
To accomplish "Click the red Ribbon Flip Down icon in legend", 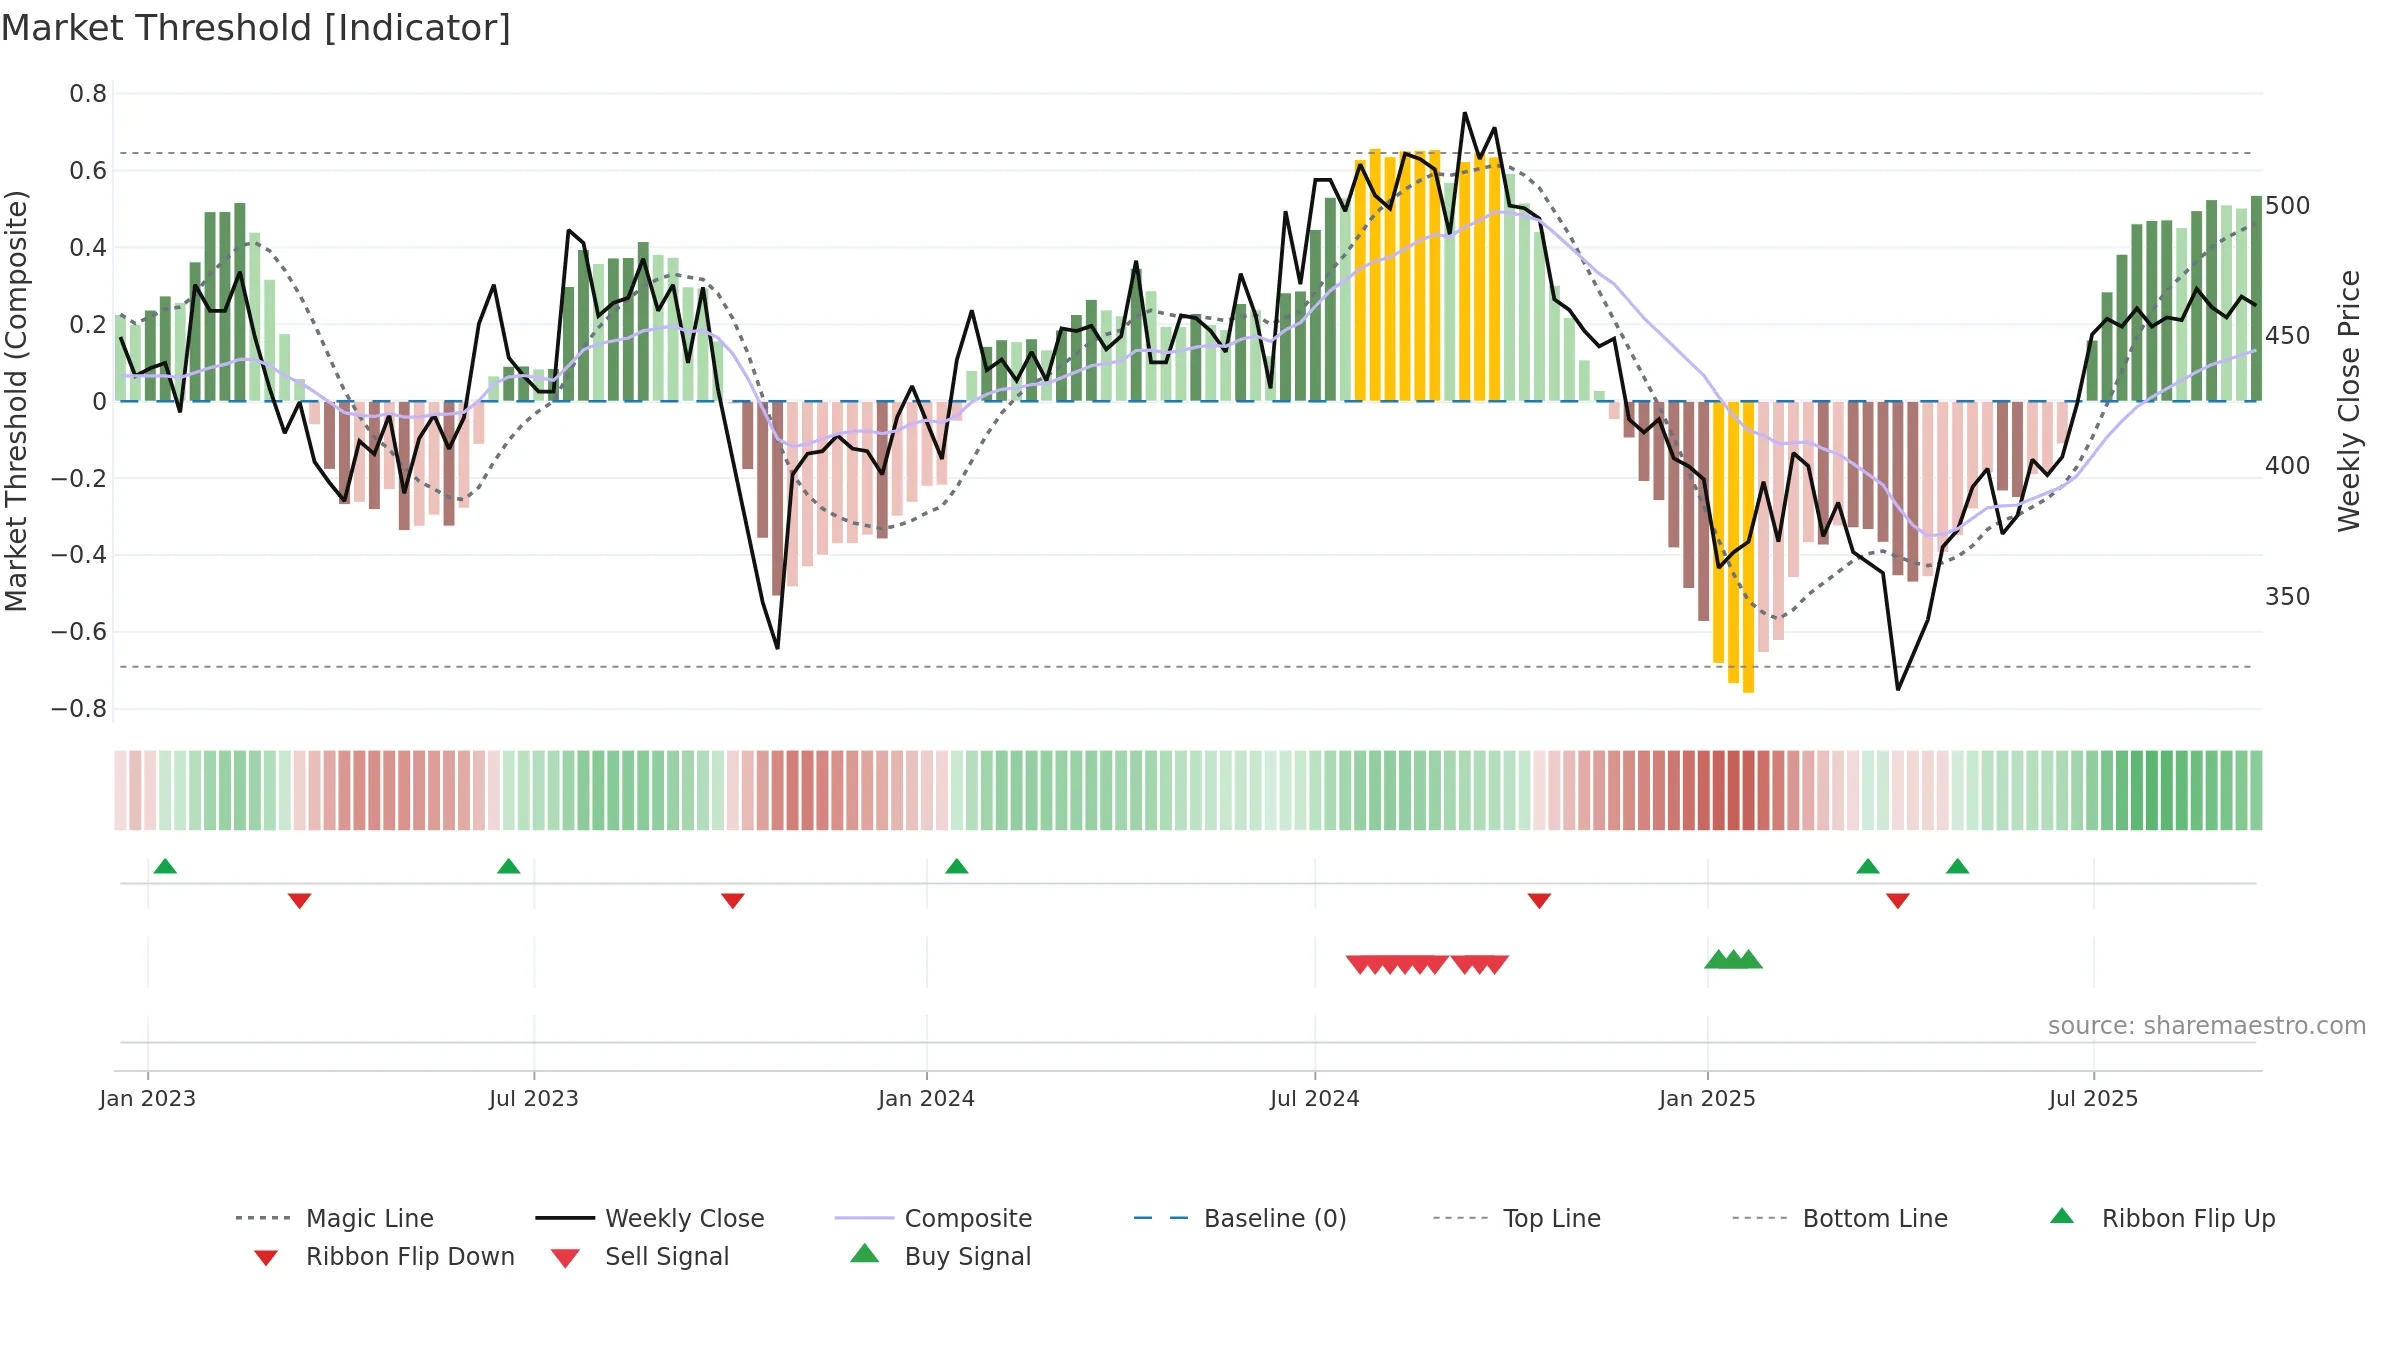I will pos(266,1258).
